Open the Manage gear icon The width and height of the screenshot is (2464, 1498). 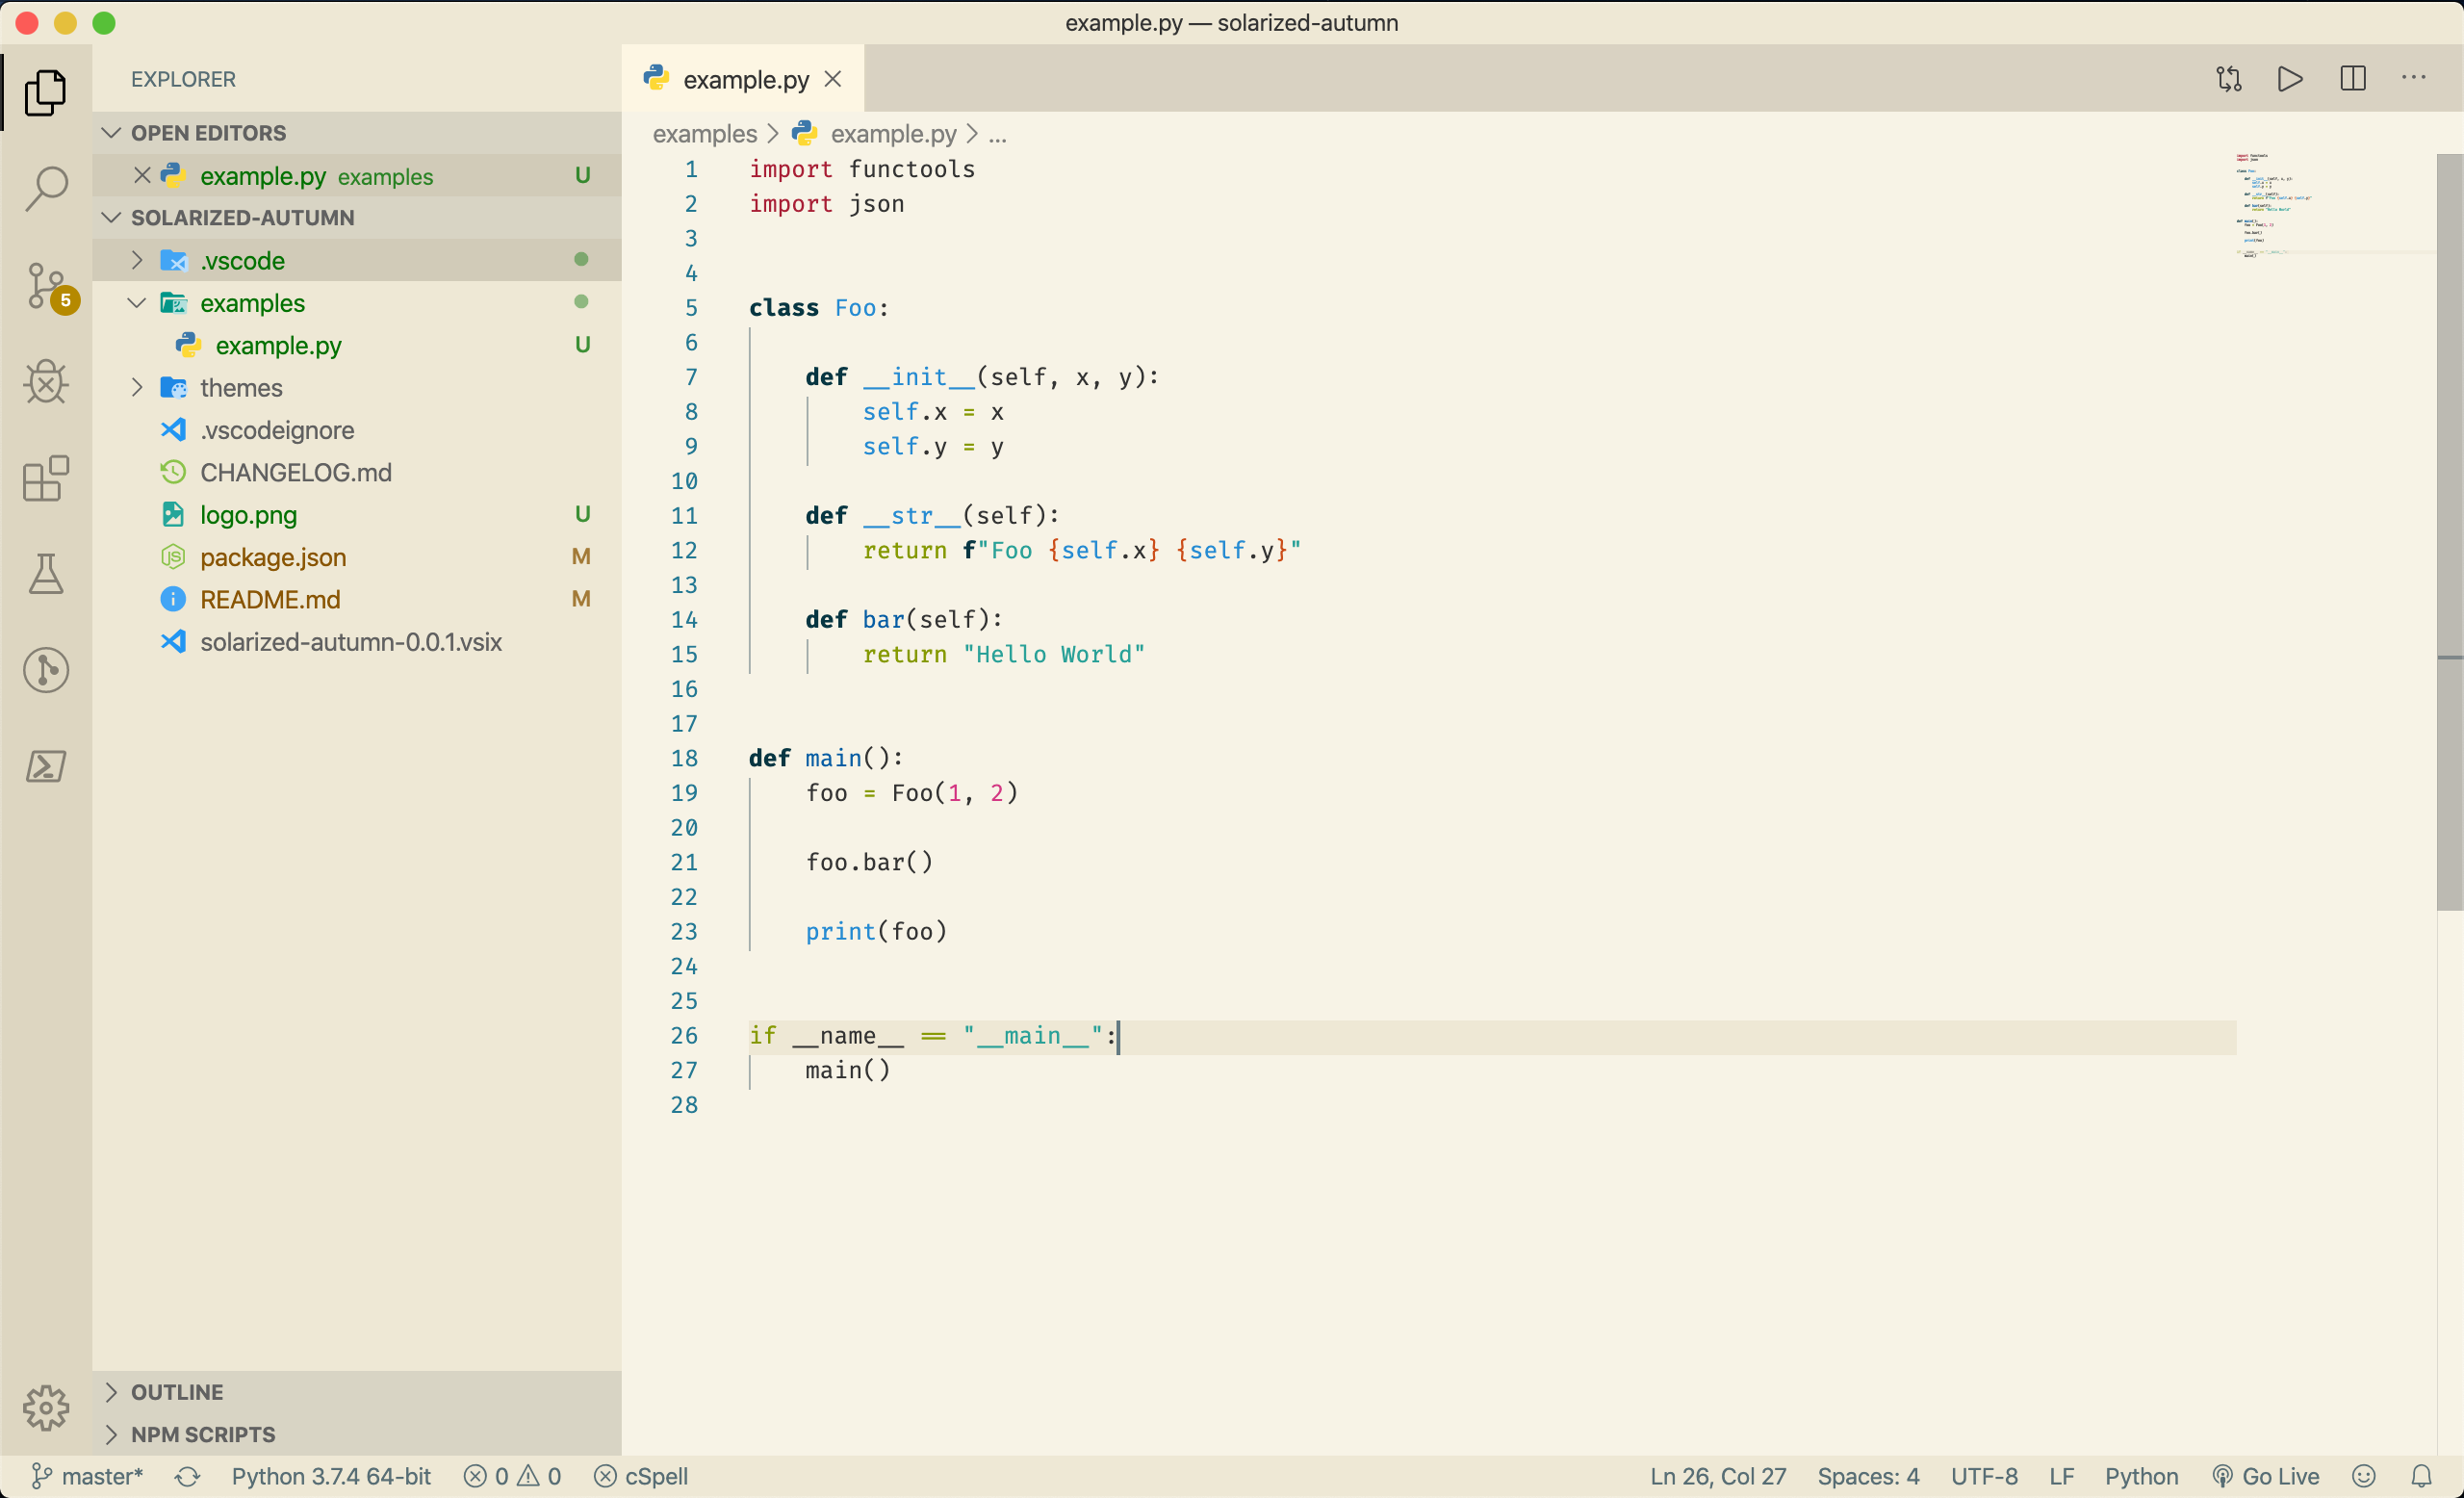click(46, 1407)
